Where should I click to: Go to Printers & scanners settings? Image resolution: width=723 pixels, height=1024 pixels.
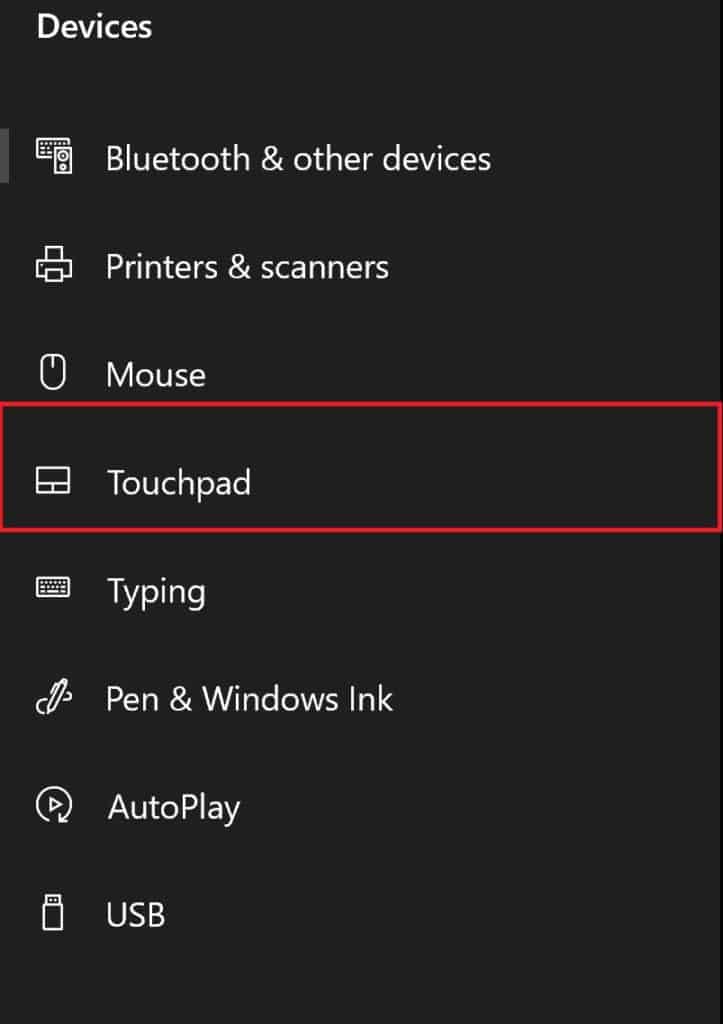[x=247, y=267]
